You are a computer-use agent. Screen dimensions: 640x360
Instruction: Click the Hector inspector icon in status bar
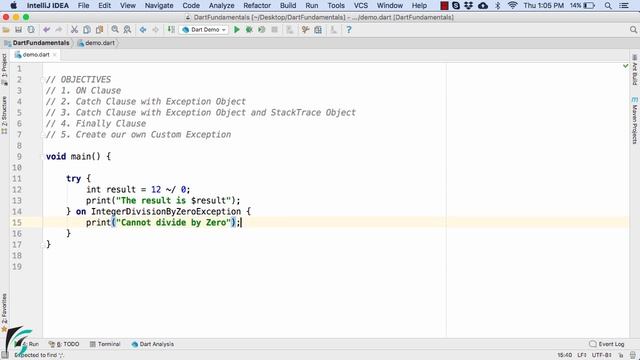pos(633,355)
